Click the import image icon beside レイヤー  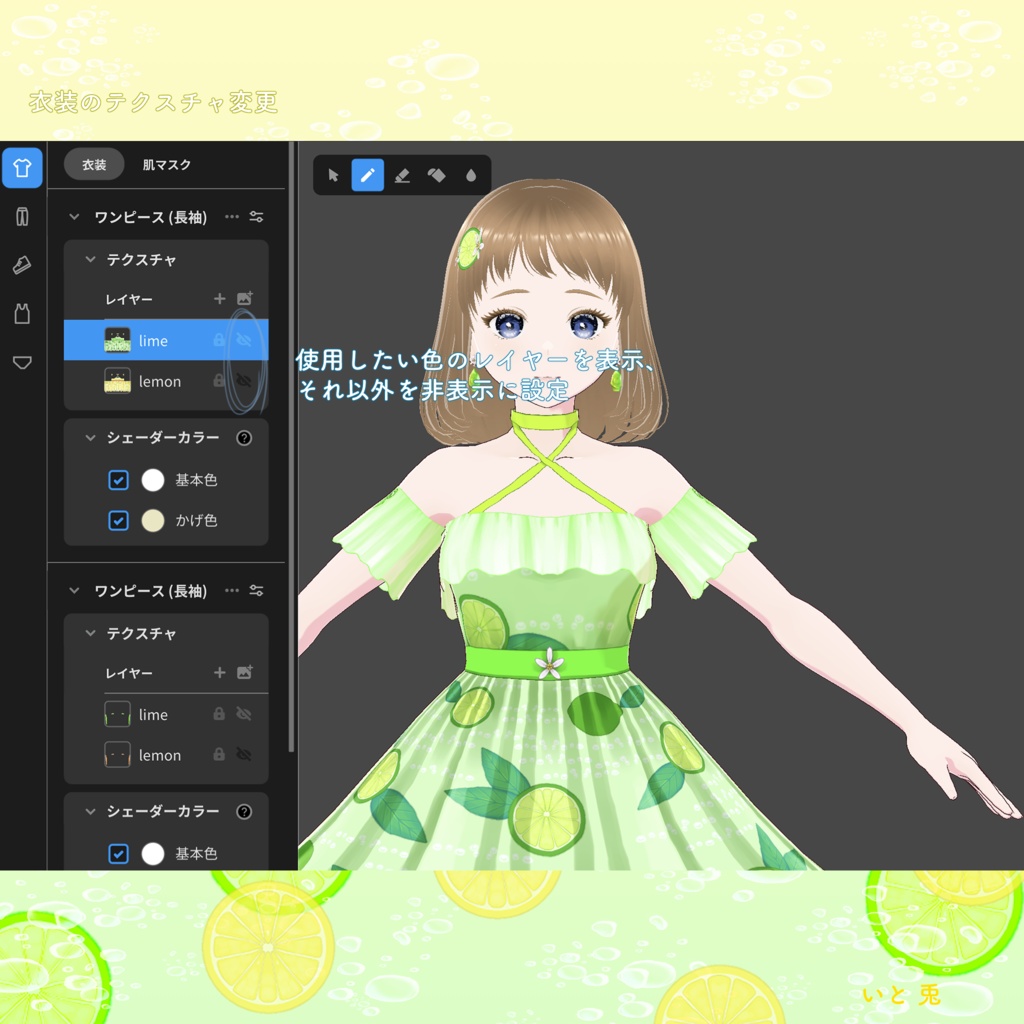(x=246, y=298)
